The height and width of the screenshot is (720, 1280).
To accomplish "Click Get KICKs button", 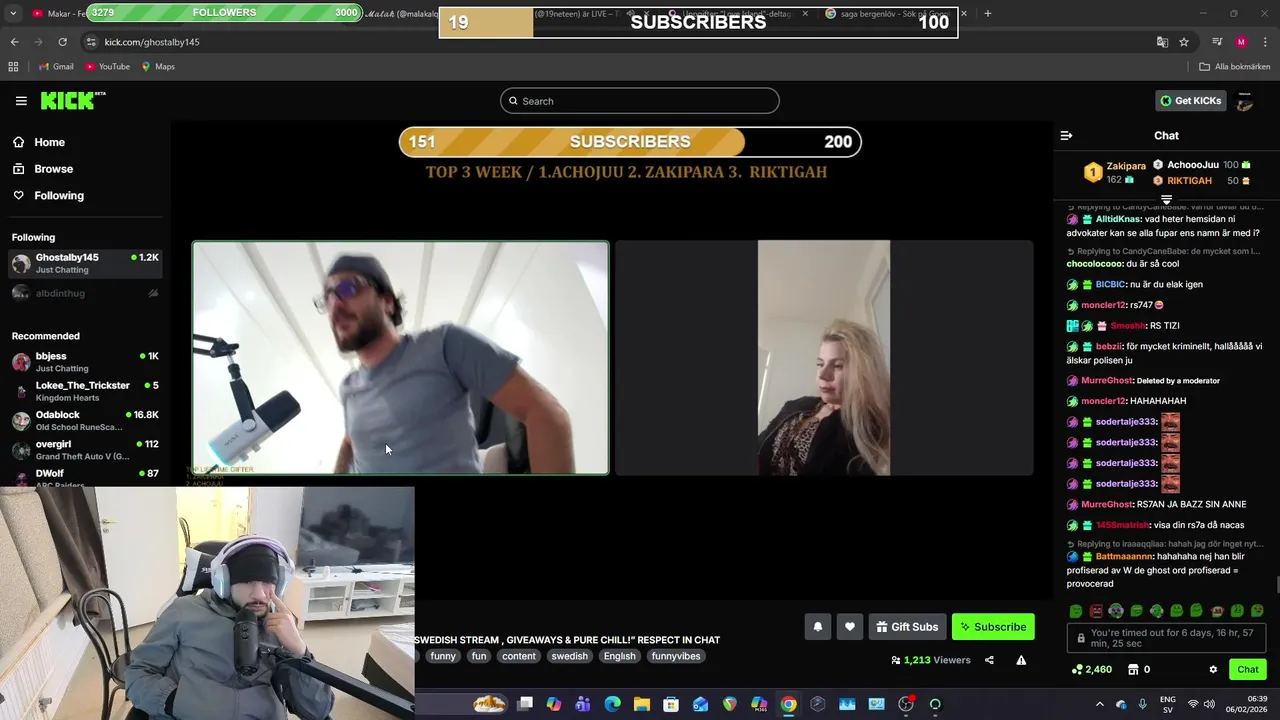I will (x=1190, y=100).
